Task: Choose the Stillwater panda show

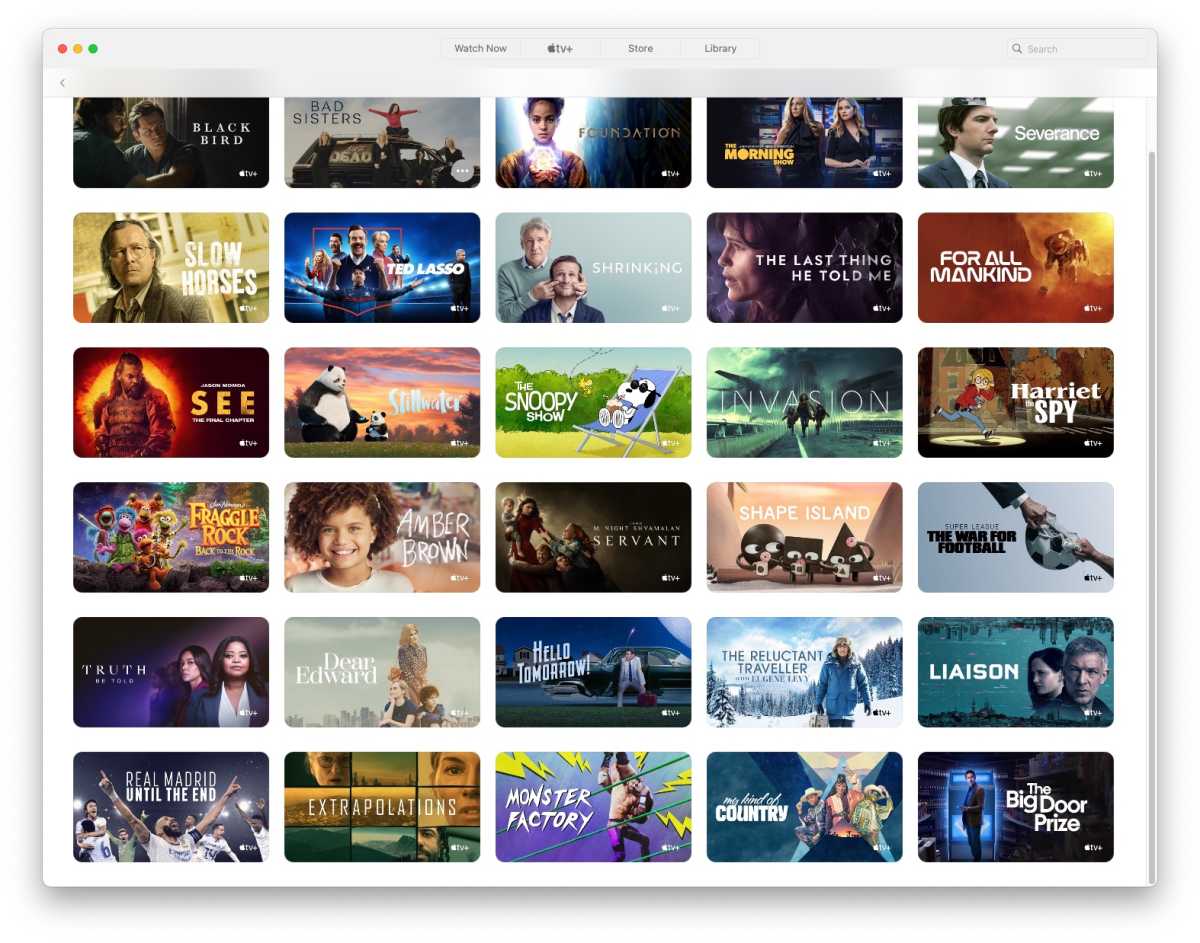Action: (x=382, y=402)
